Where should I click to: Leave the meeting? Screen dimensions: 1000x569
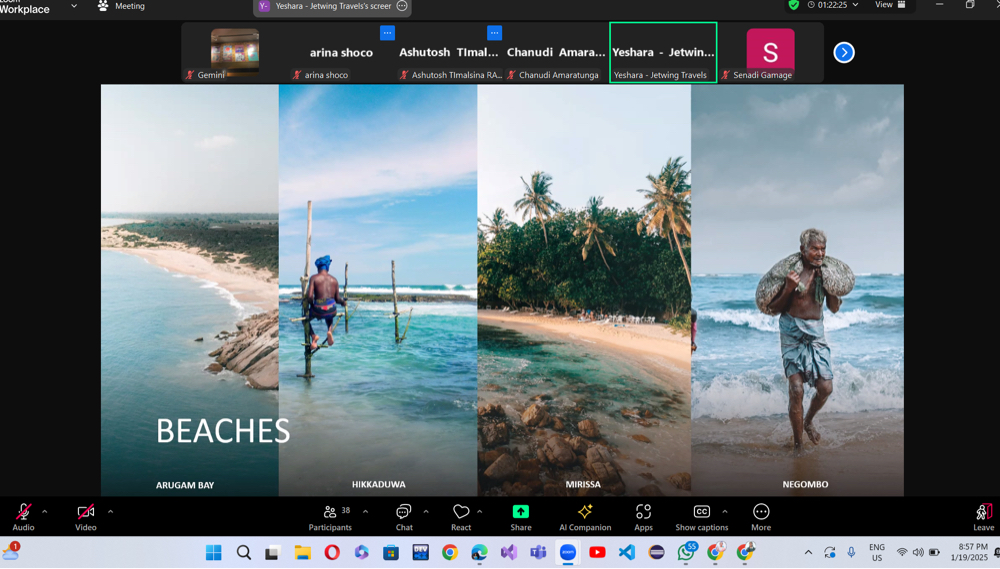(983, 516)
